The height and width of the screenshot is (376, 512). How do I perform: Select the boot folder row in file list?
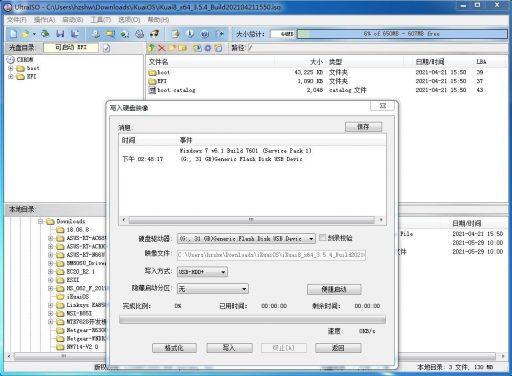[159, 72]
